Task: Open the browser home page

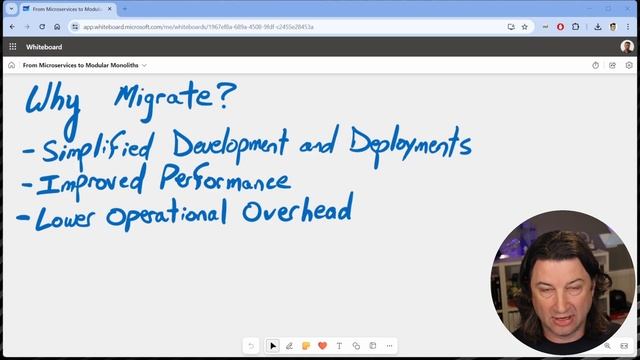Action: click(57, 27)
